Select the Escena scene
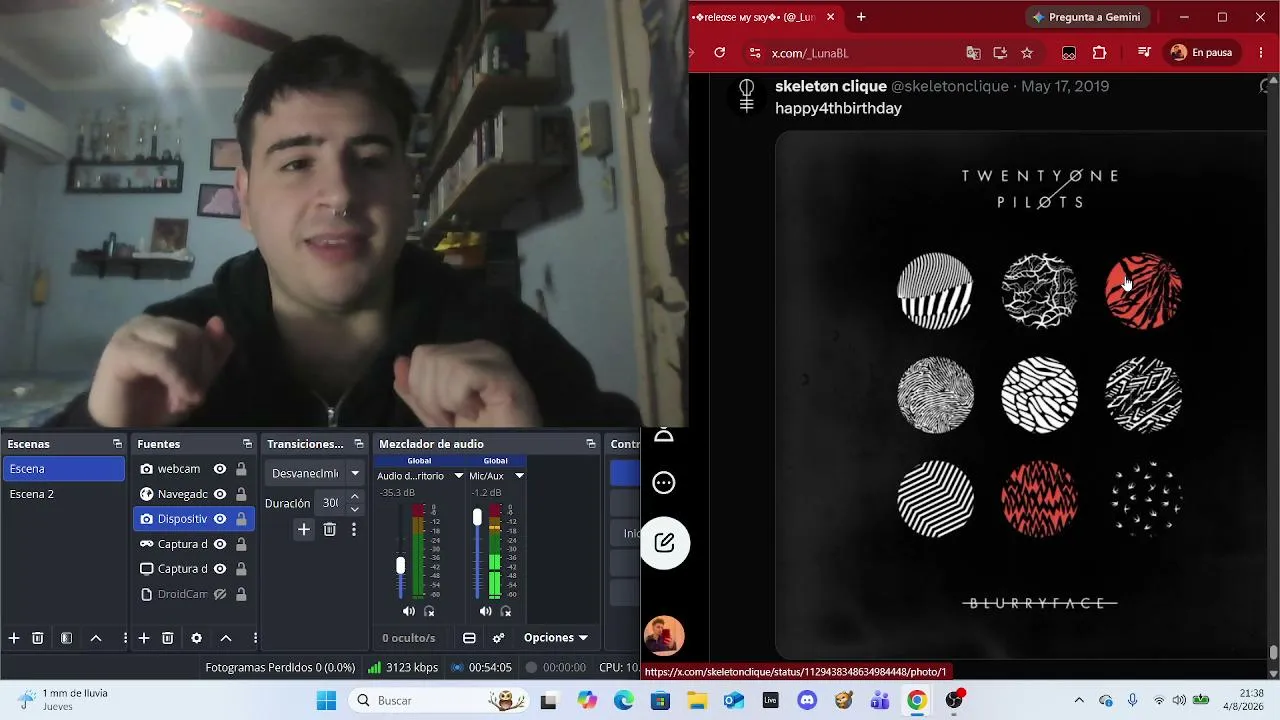The height and width of the screenshot is (720, 1280). click(x=64, y=469)
